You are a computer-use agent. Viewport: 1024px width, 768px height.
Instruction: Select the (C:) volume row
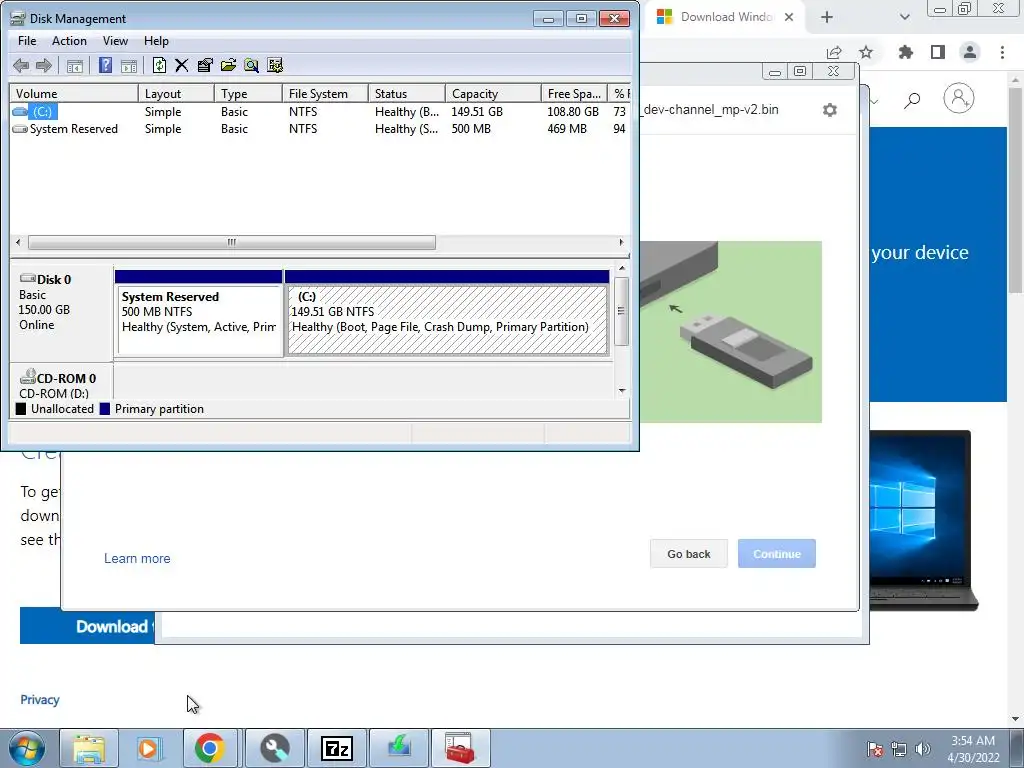click(x=320, y=112)
